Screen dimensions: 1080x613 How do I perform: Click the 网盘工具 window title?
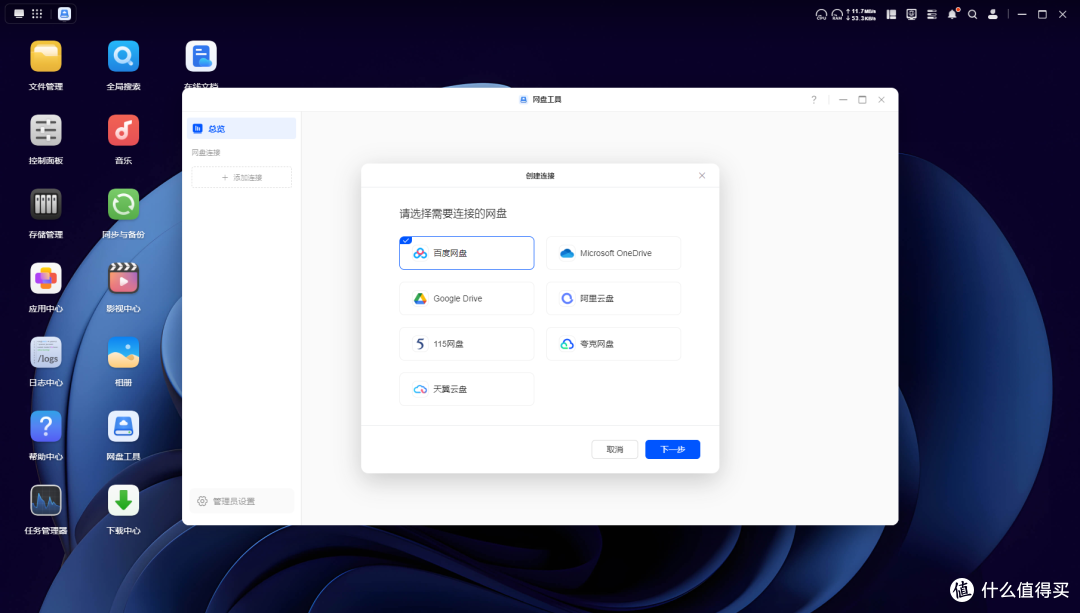pyautogui.click(x=547, y=100)
